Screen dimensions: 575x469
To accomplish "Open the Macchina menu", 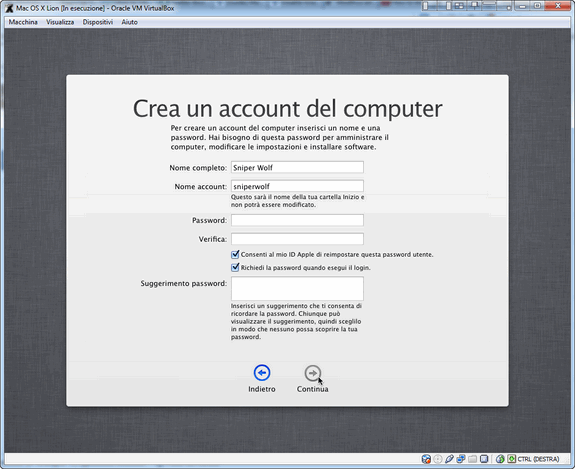I will click(23, 22).
